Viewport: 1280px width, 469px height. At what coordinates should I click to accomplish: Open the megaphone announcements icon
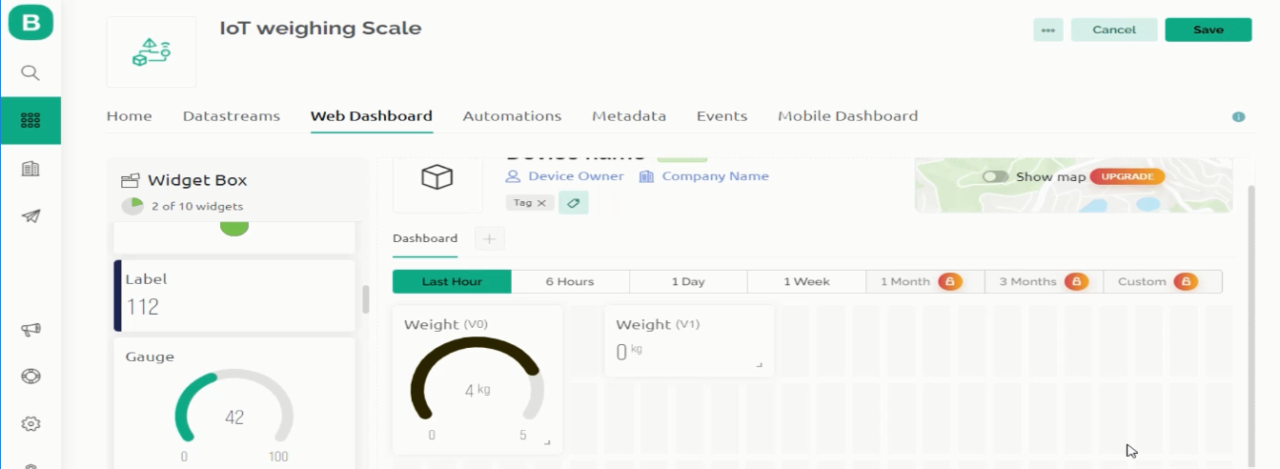[30, 330]
